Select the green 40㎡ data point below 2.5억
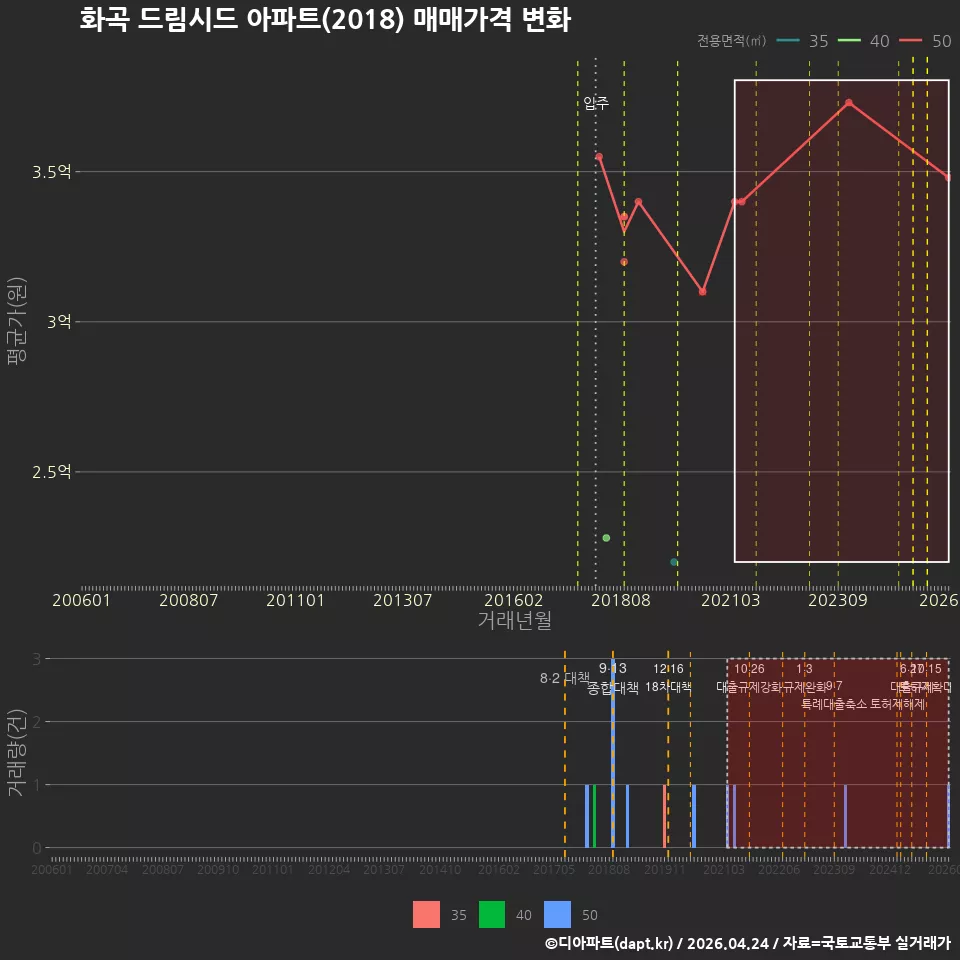Viewport: 960px width, 960px height. click(x=606, y=538)
